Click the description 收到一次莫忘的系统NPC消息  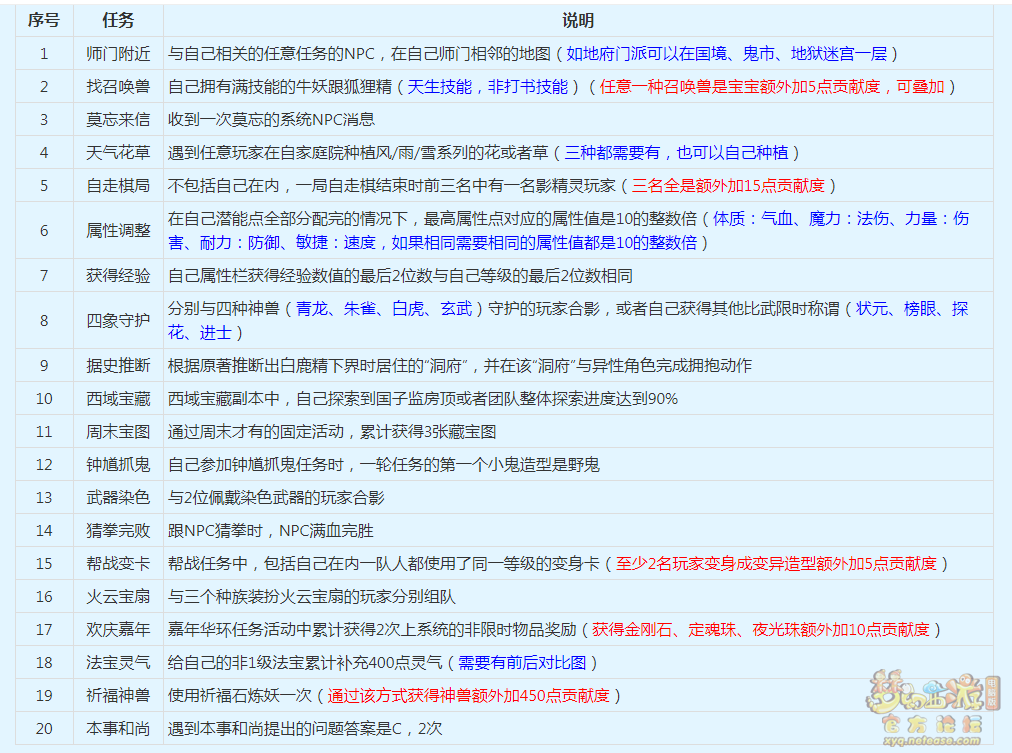271,119
